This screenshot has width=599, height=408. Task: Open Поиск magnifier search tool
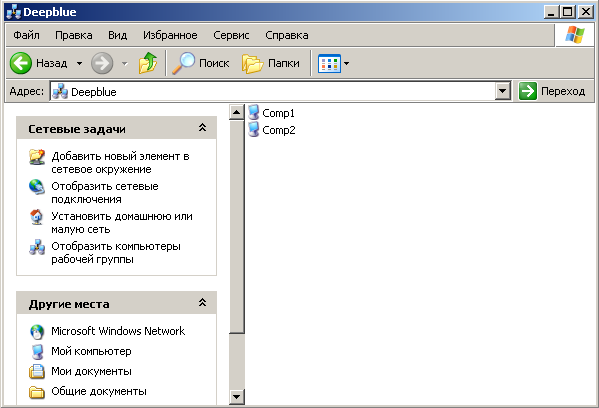pyautogui.click(x=183, y=63)
